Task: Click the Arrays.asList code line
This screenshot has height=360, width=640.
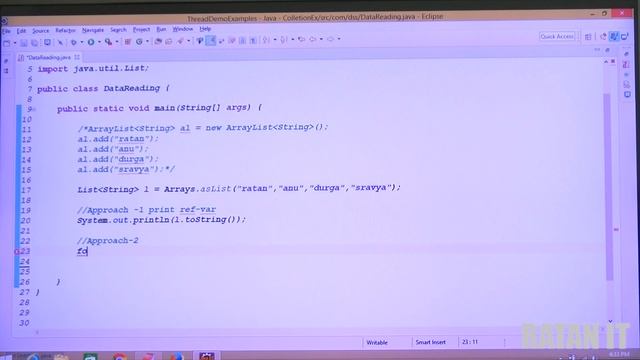Action: (239, 188)
